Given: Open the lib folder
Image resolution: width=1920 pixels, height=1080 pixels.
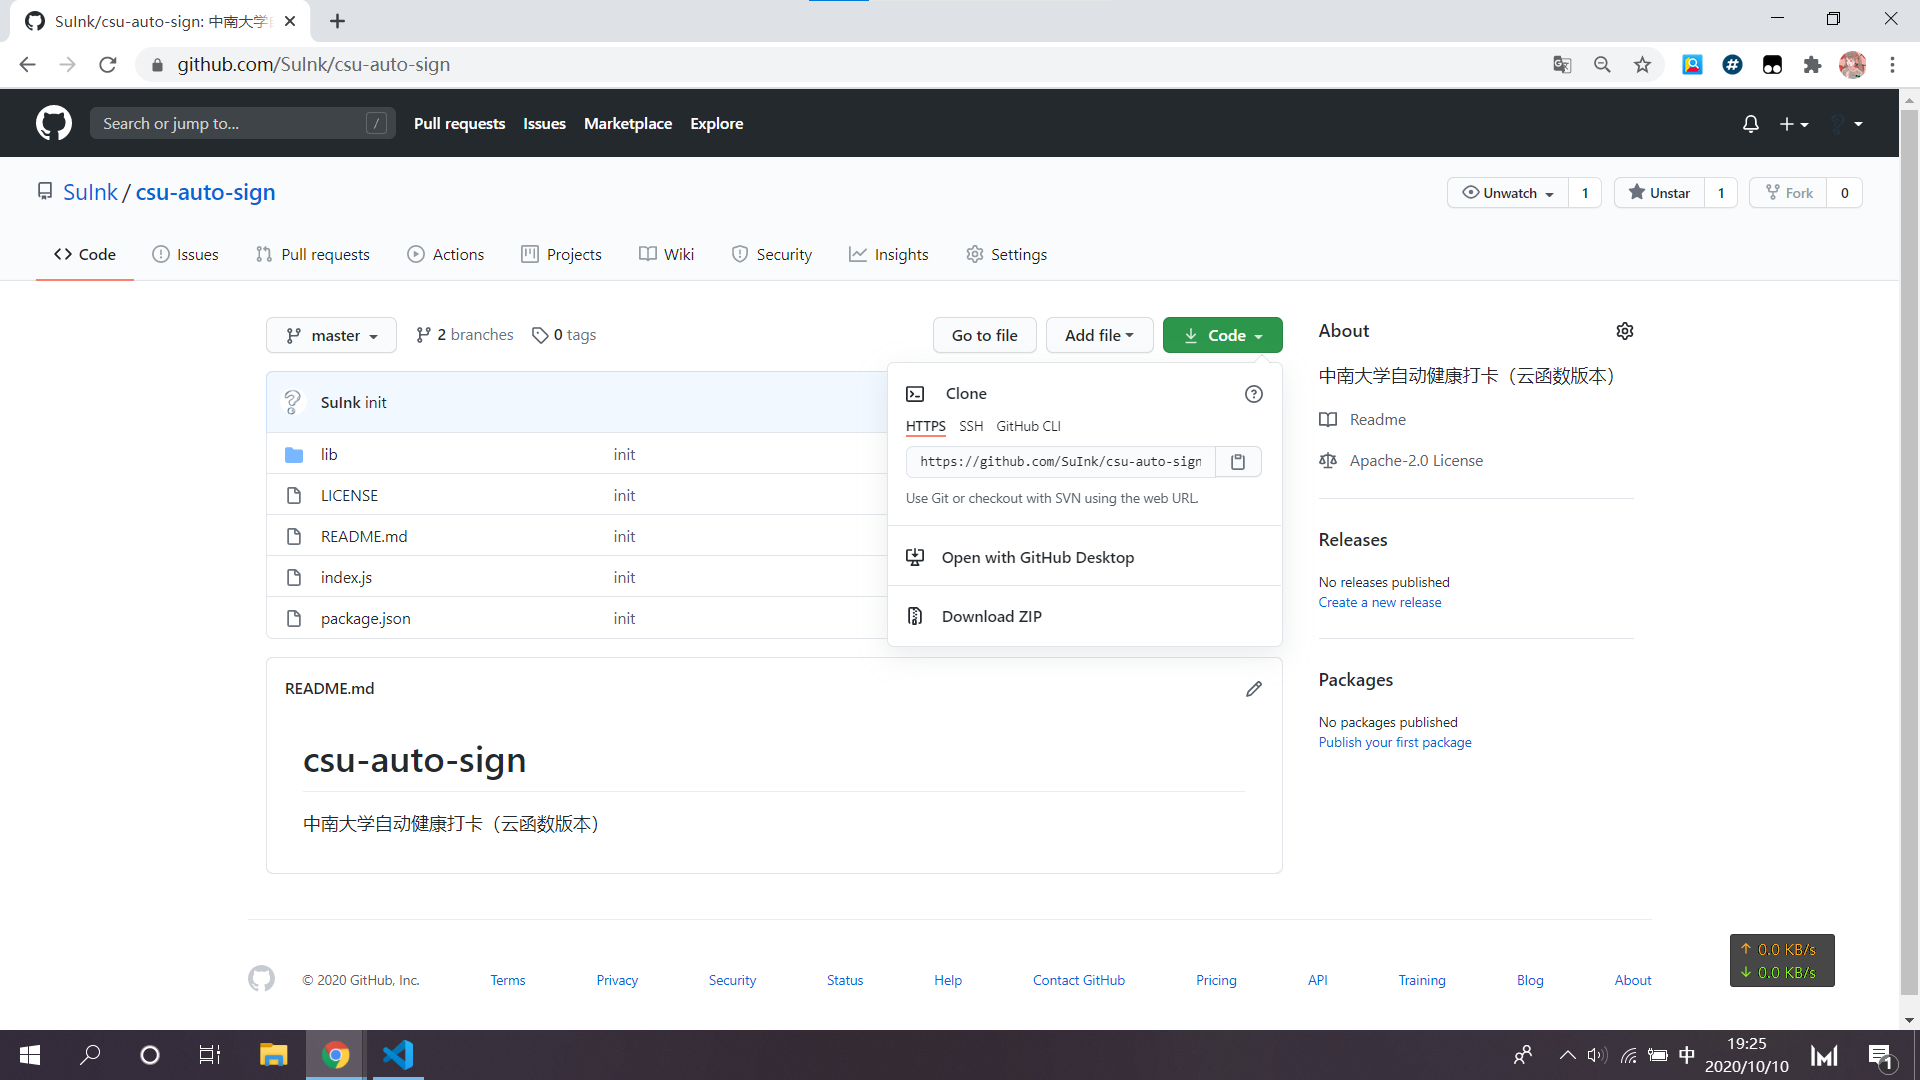Looking at the screenshot, I should (x=329, y=455).
